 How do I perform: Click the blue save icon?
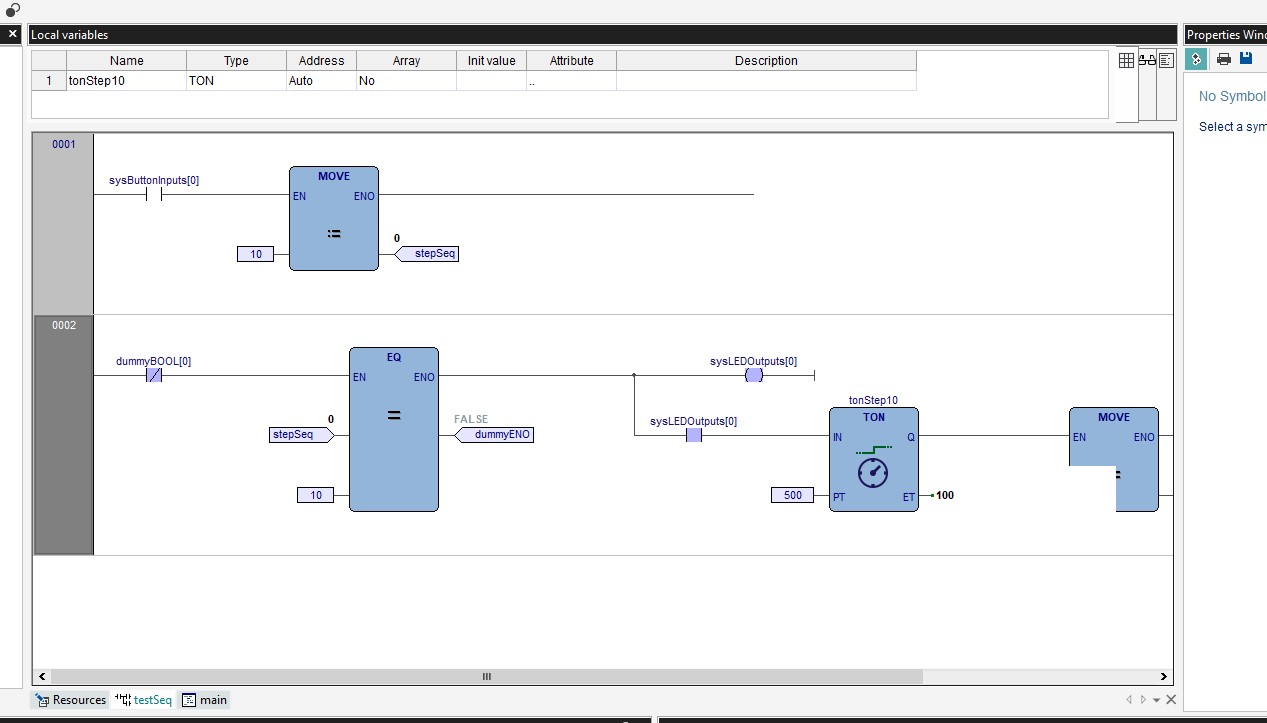point(1245,59)
